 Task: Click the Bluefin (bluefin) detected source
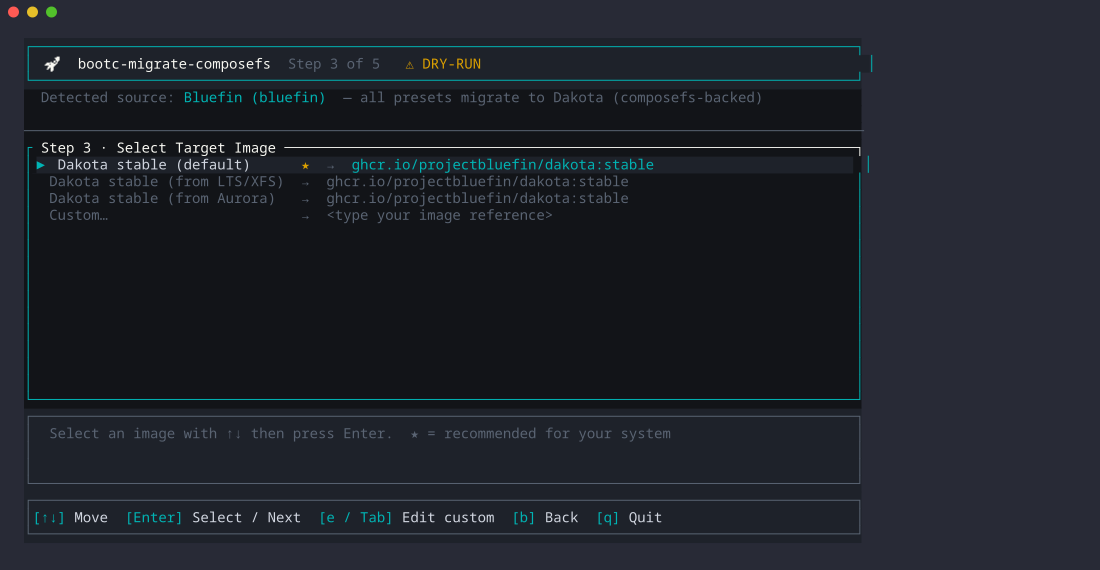pyautogui.click(x=255, y=97)
